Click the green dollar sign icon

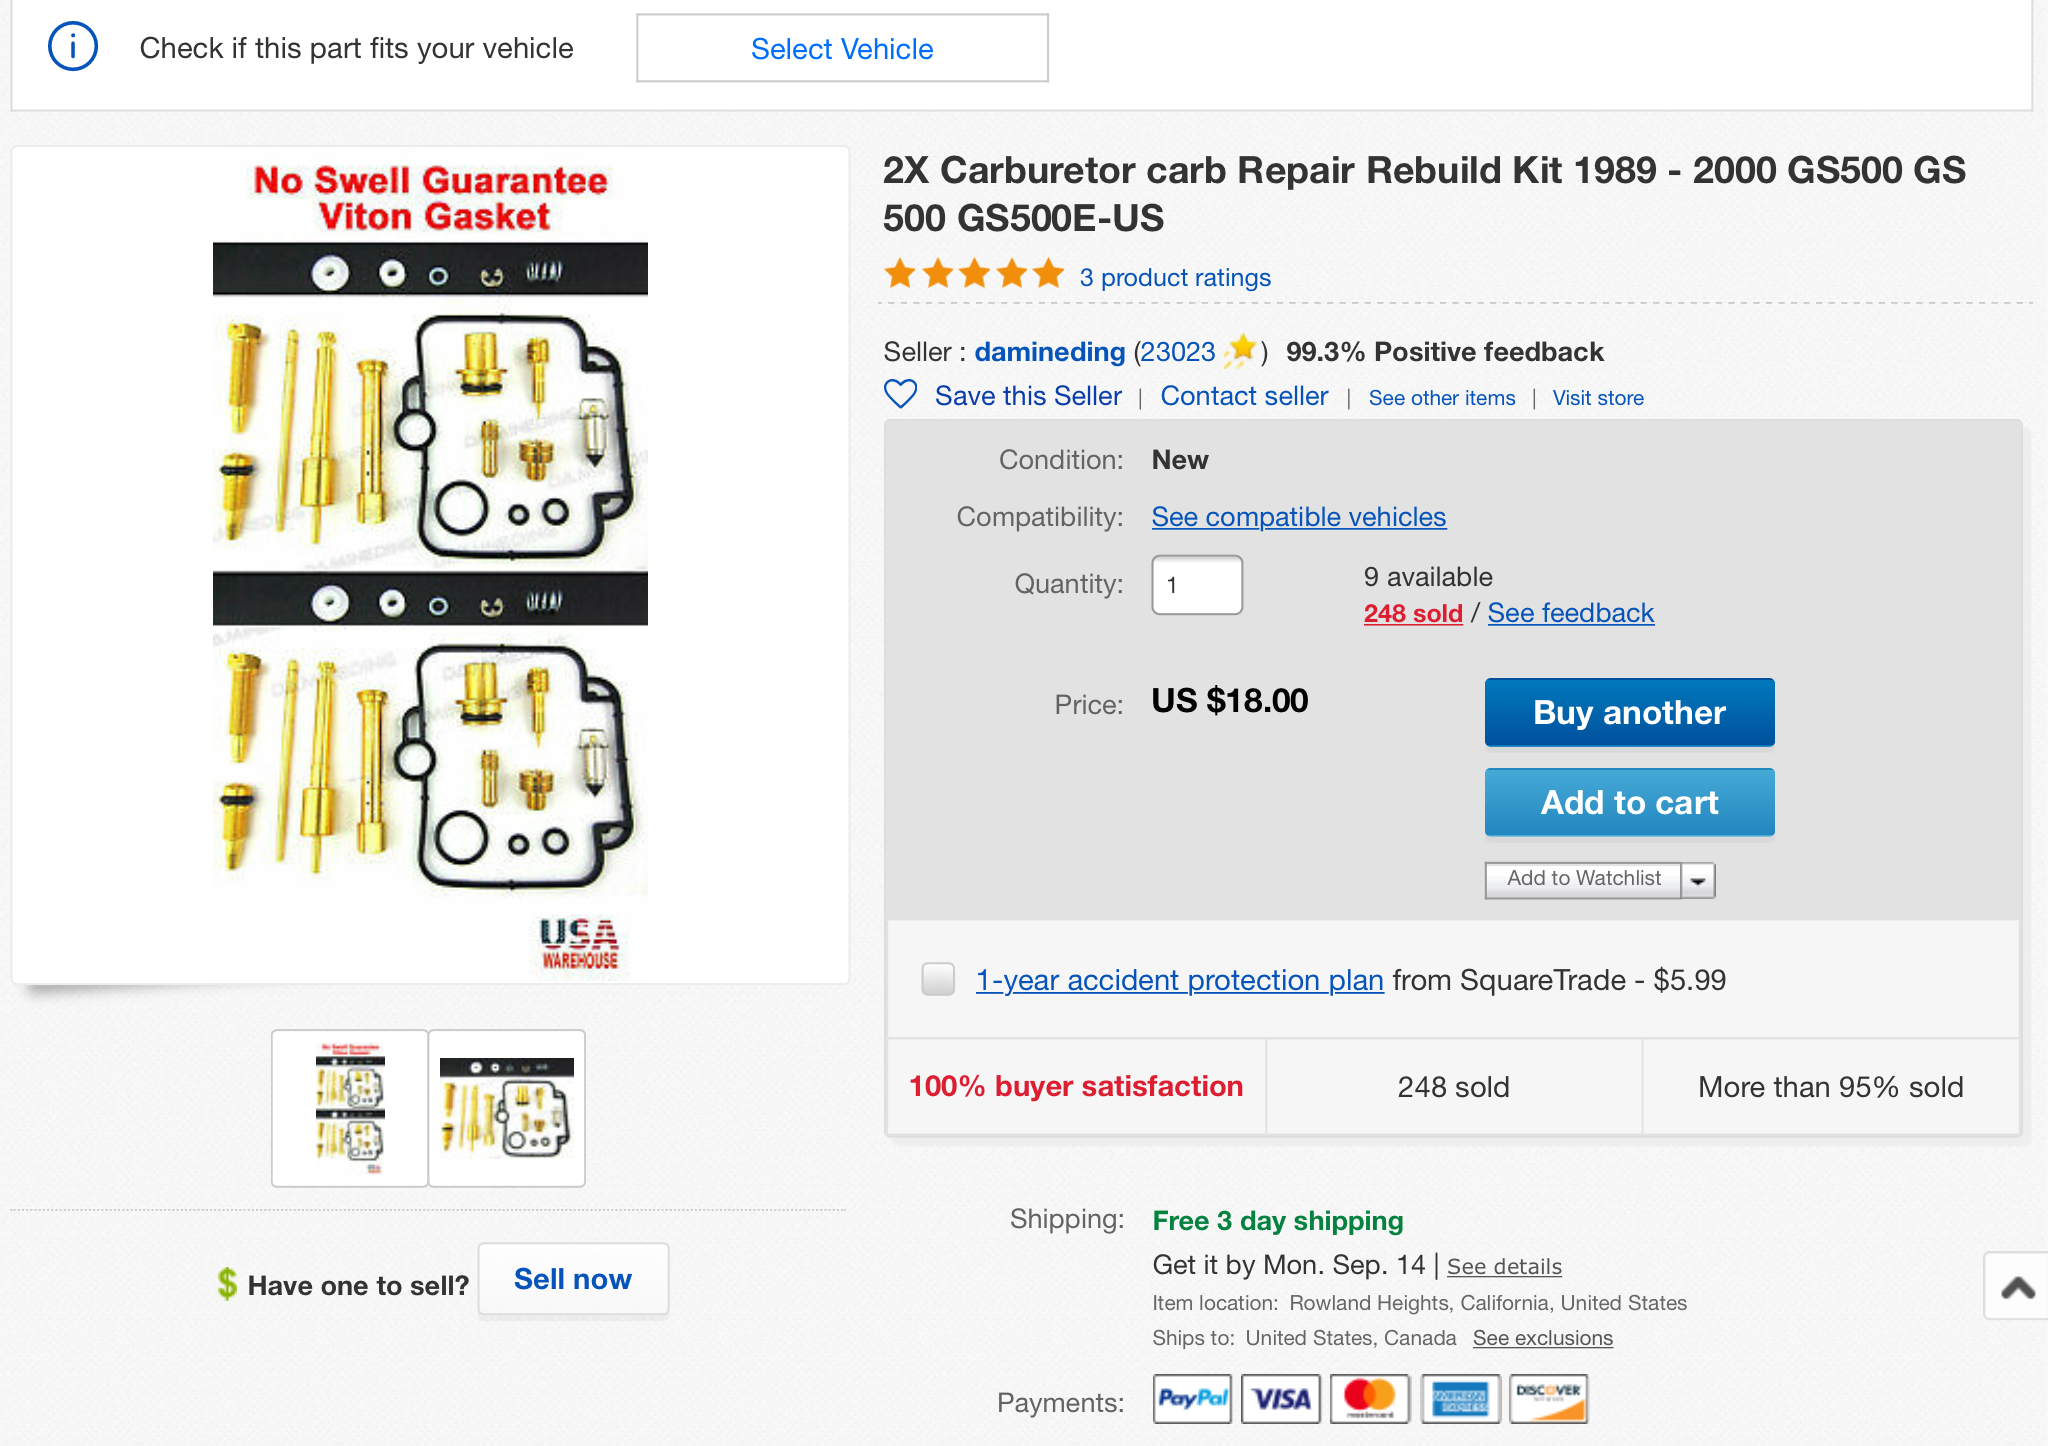coord(227,1284)
